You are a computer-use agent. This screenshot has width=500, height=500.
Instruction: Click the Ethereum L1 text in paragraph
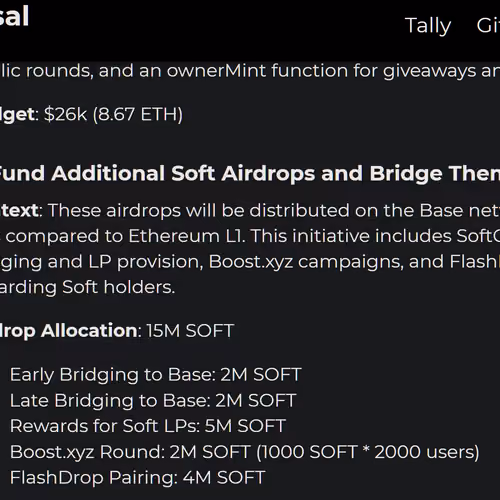(x=187, y=236)
